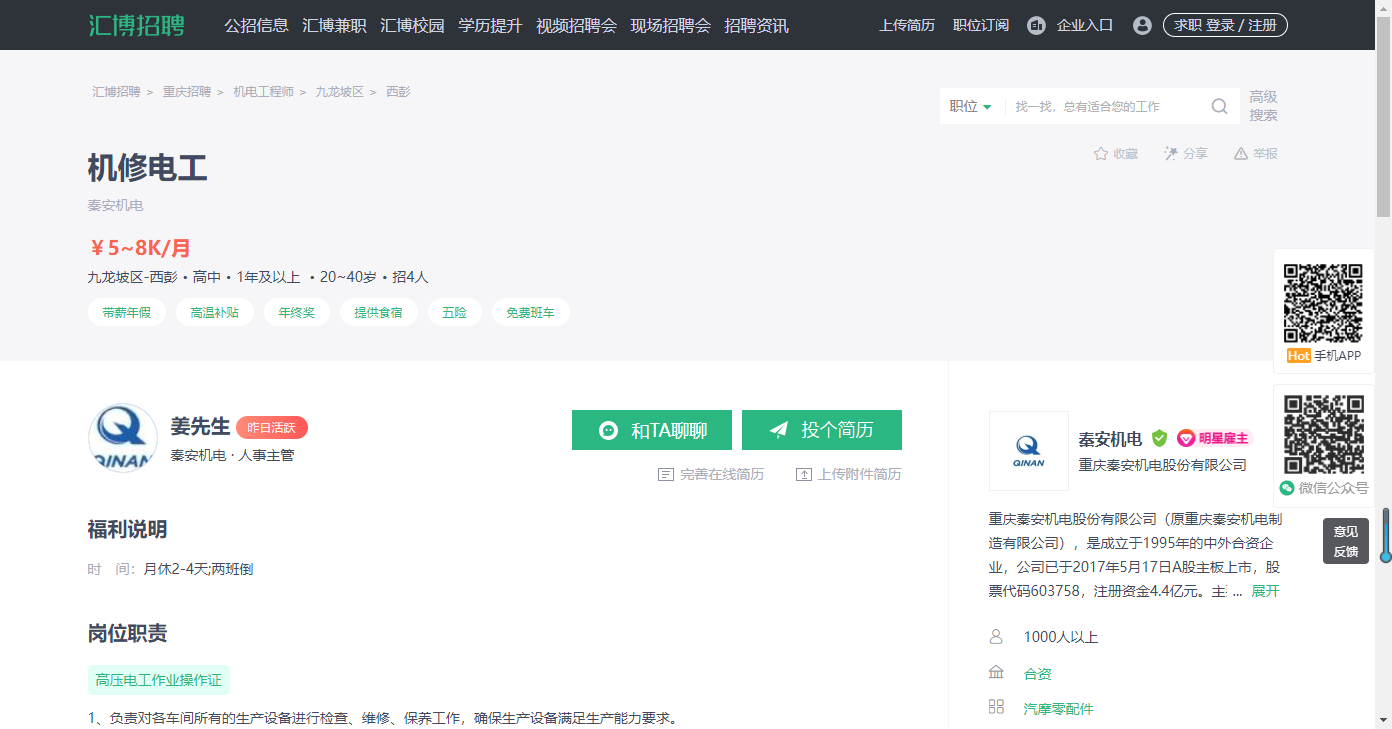Viewport: 1392px width, 729px height.
Task: Click 上传附件简历 link
Action: pyautogui.click(x=849, y=474)
